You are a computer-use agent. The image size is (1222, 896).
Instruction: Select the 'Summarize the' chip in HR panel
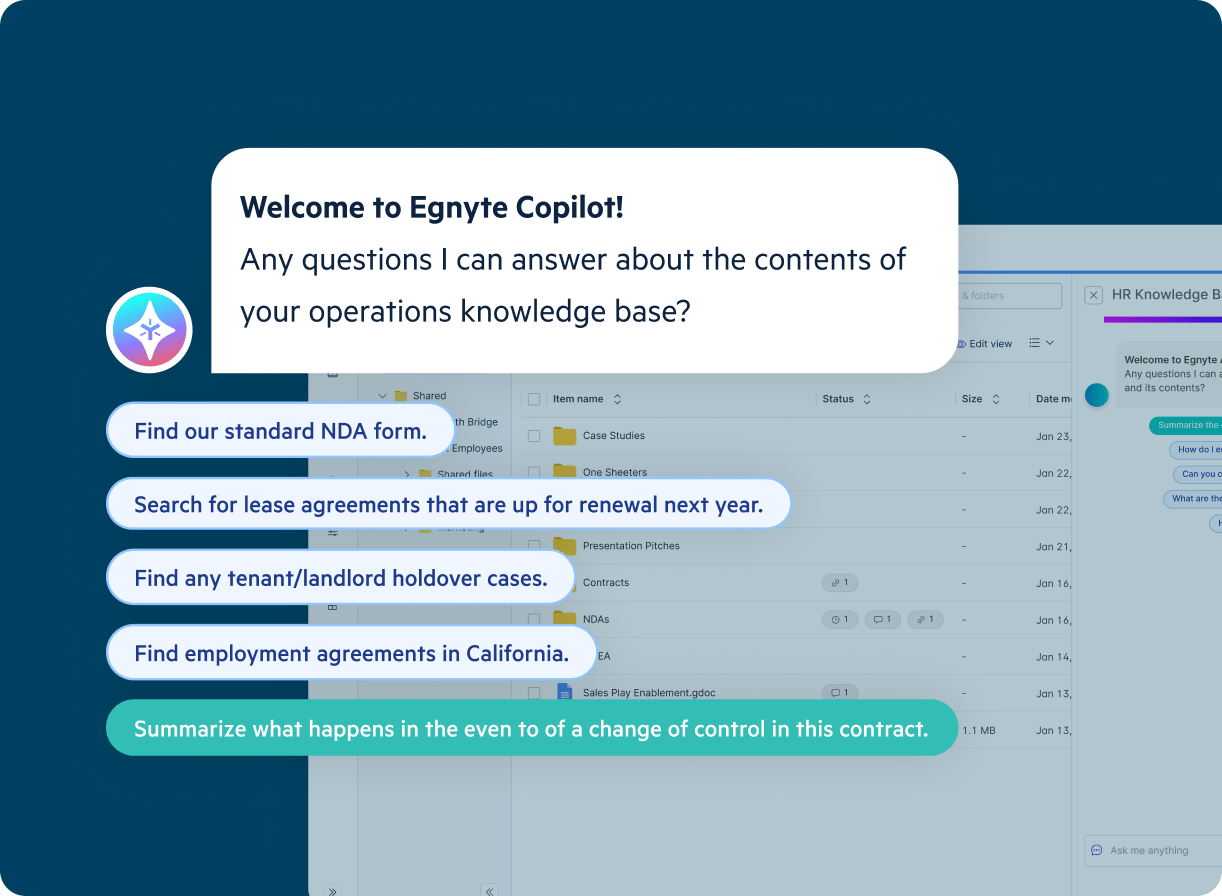tap(1186, 425)
